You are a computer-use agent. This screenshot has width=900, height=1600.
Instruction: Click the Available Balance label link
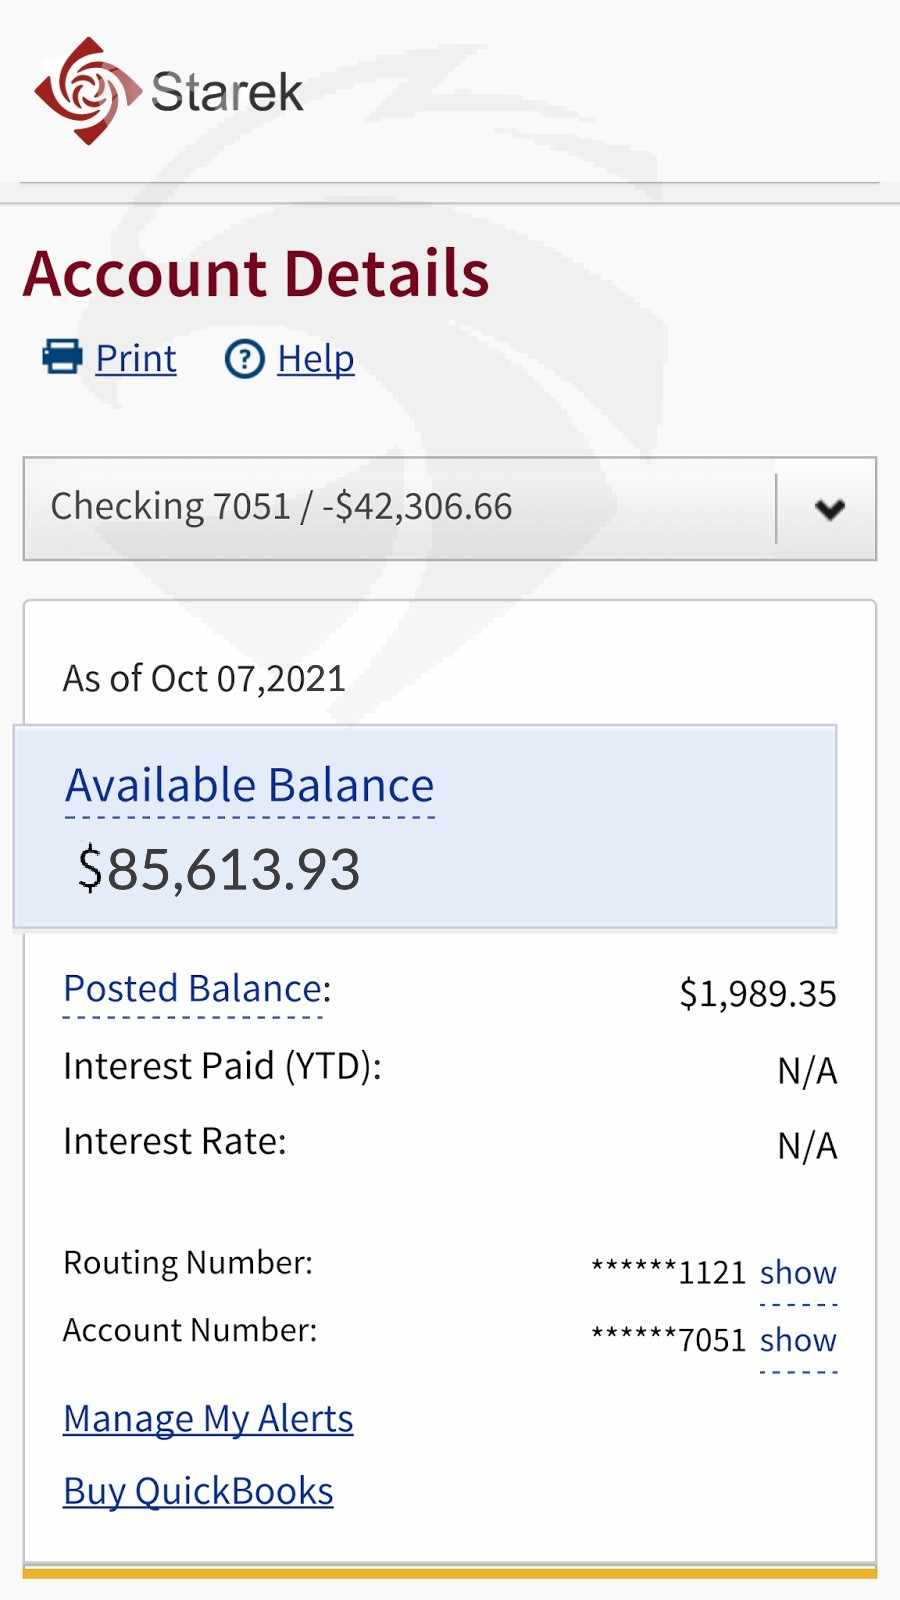(x=250, y=786)
